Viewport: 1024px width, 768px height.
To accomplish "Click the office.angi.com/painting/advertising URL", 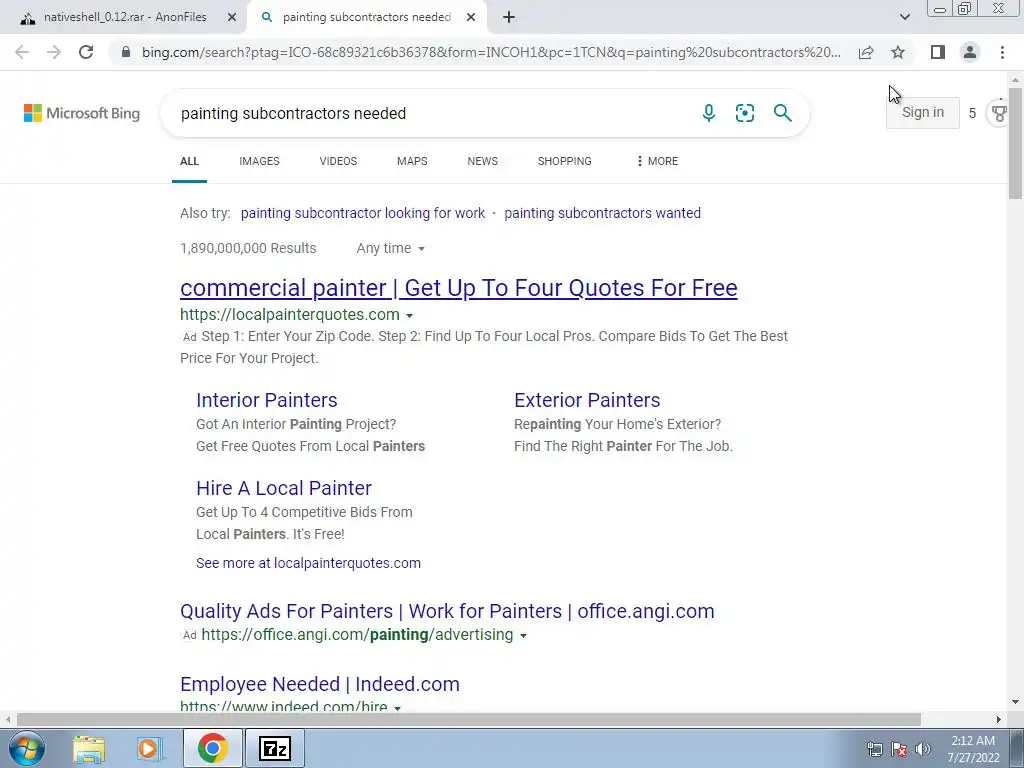I will (357, 635).
